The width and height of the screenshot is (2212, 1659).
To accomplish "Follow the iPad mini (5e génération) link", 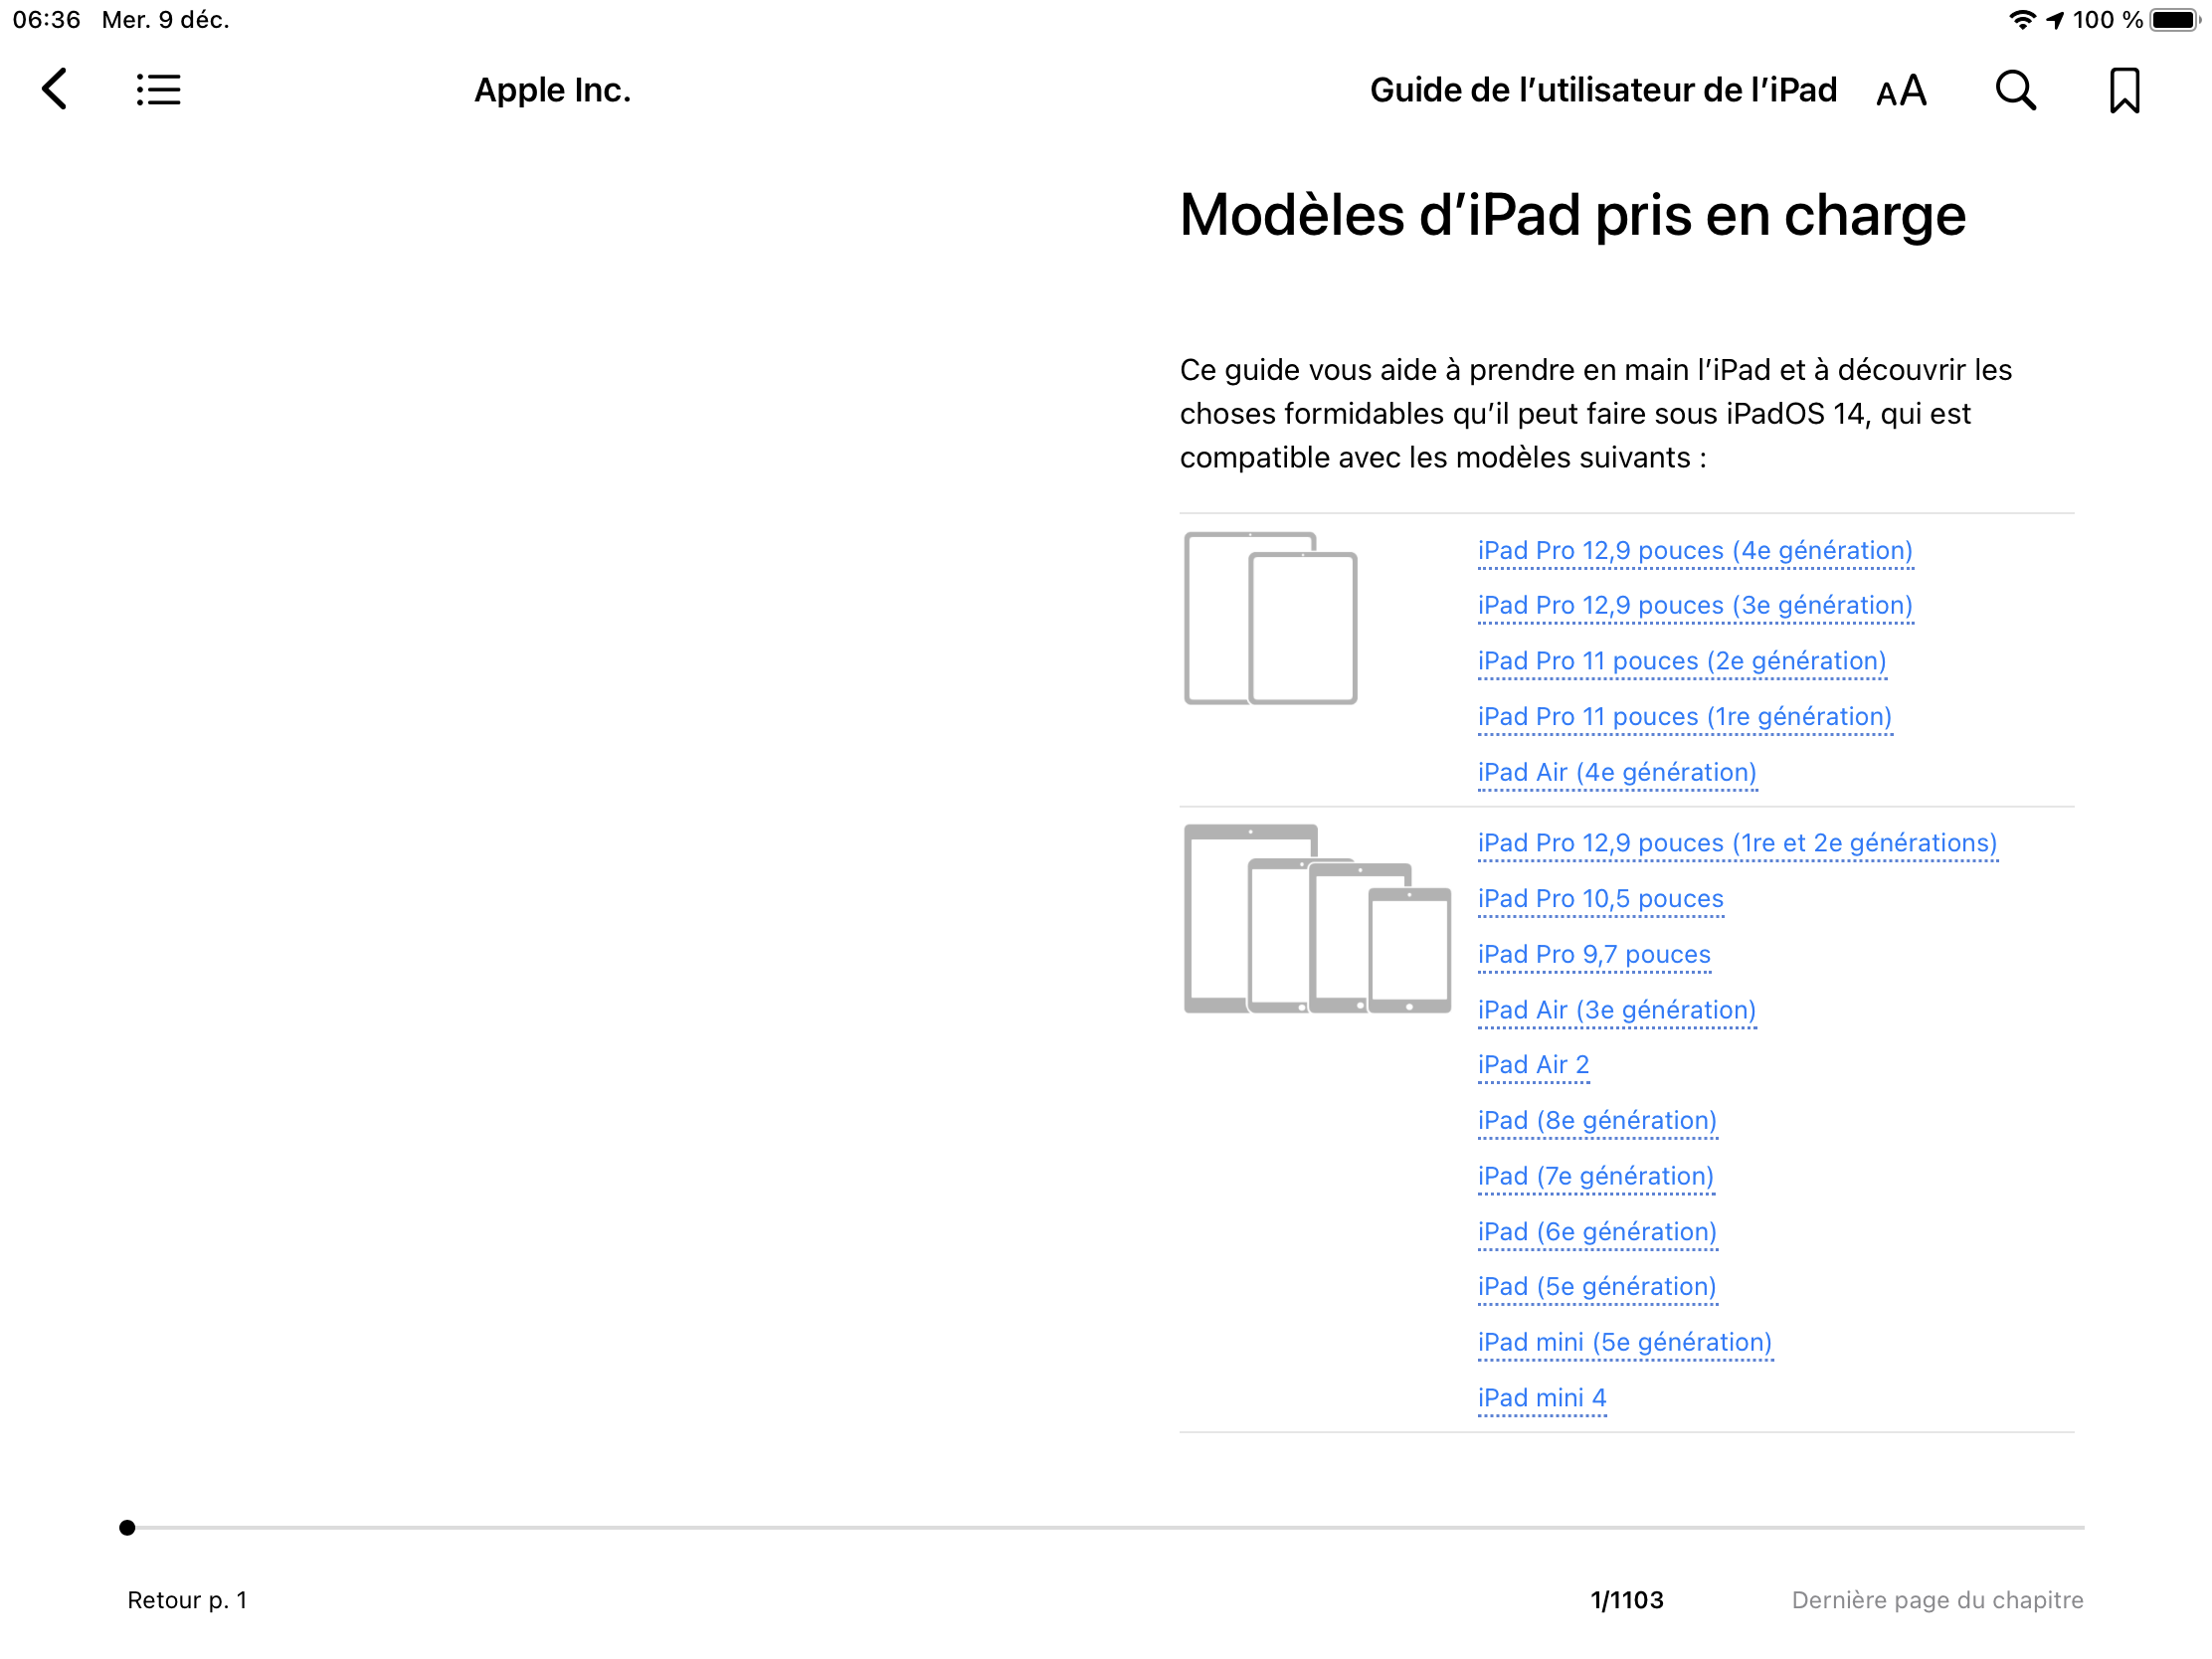I will [1624, 1342].
